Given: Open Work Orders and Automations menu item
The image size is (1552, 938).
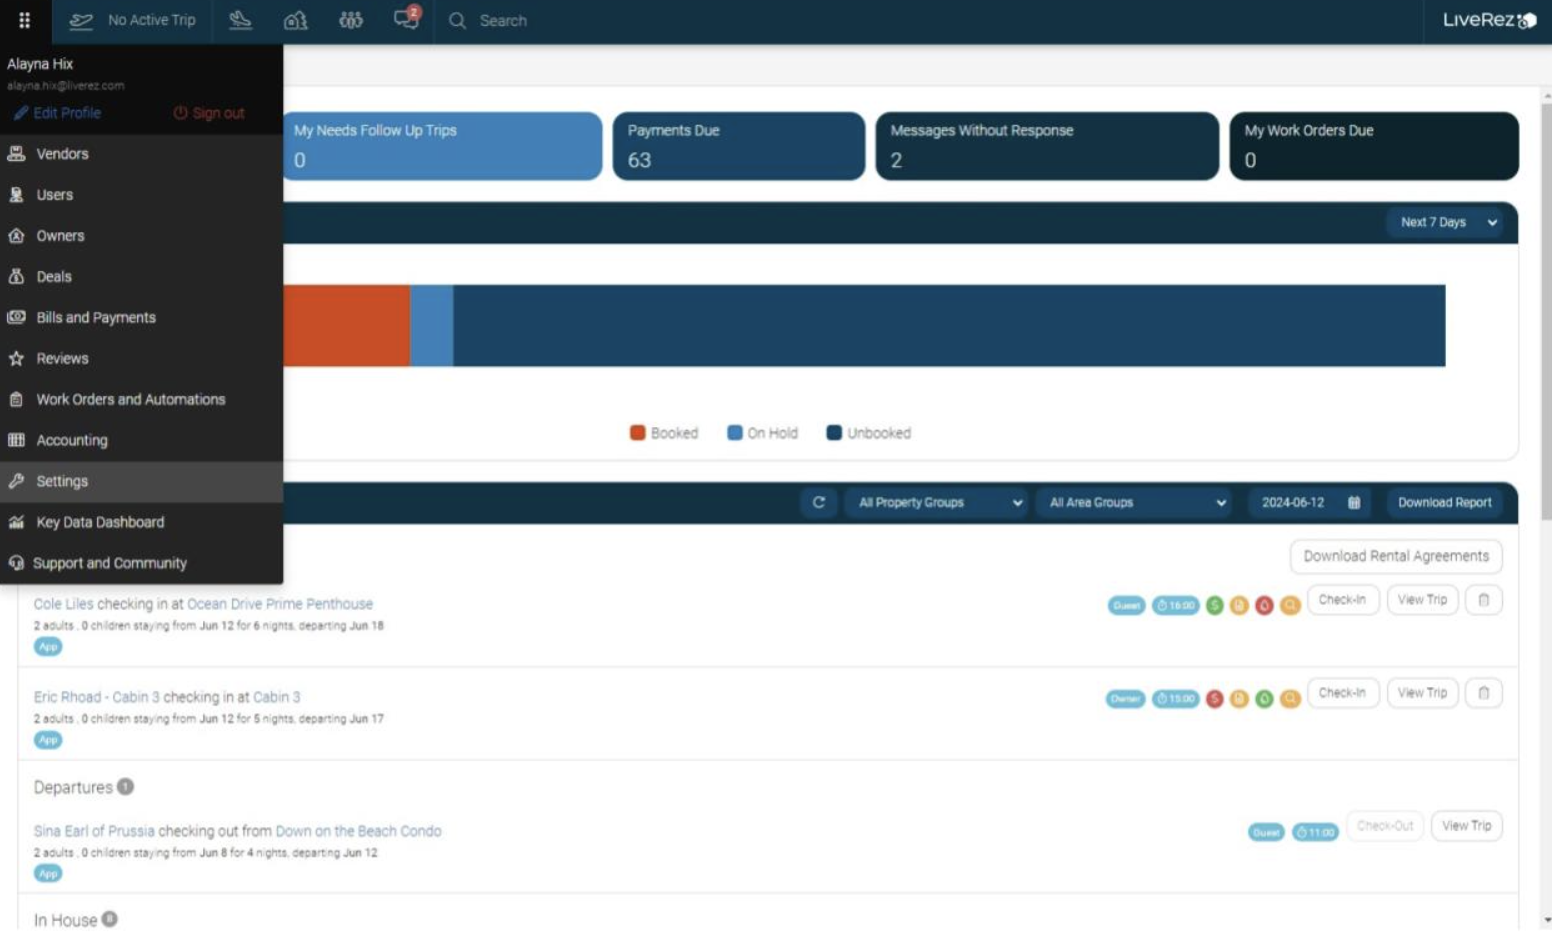Looking at the screenshot, I should pos(130,399).
